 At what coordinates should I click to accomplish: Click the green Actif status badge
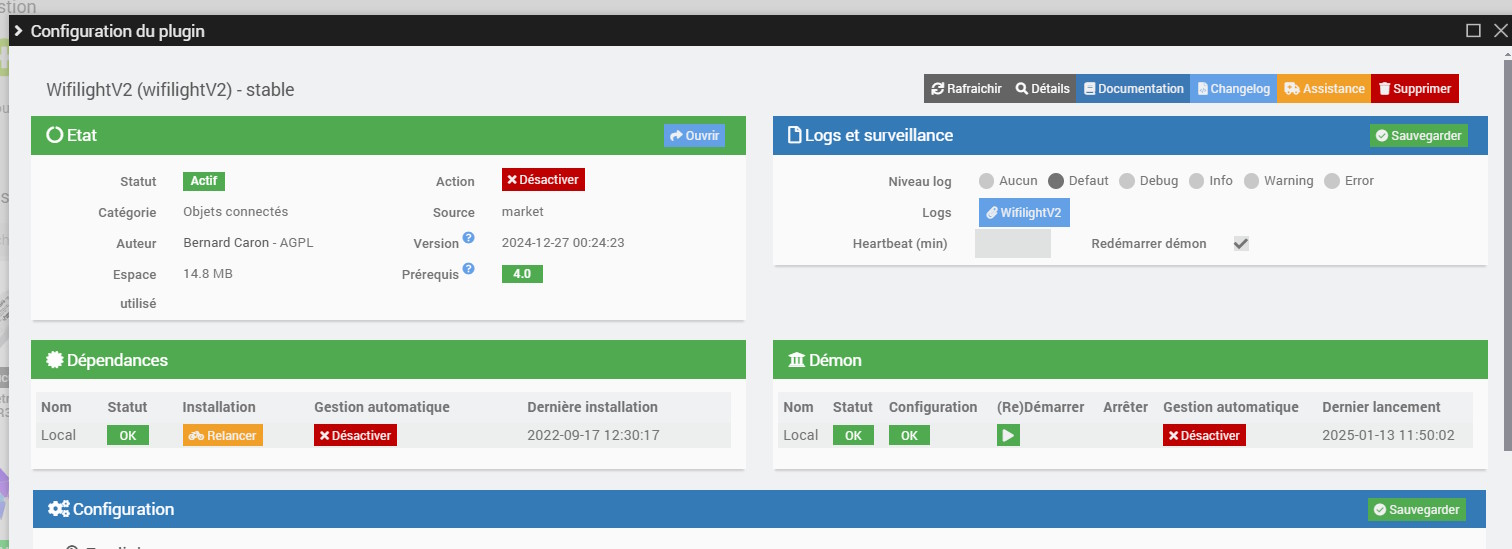(x=204, y=181)
